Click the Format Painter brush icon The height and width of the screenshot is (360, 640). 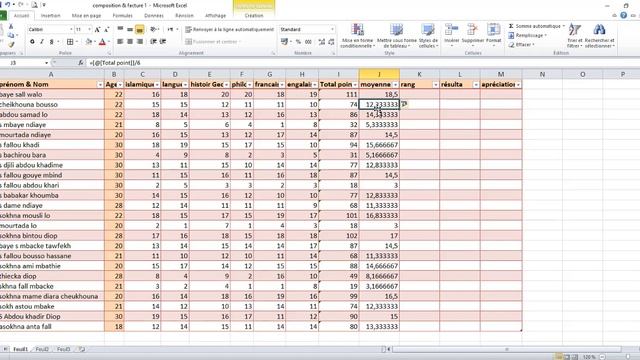point(11,44)
